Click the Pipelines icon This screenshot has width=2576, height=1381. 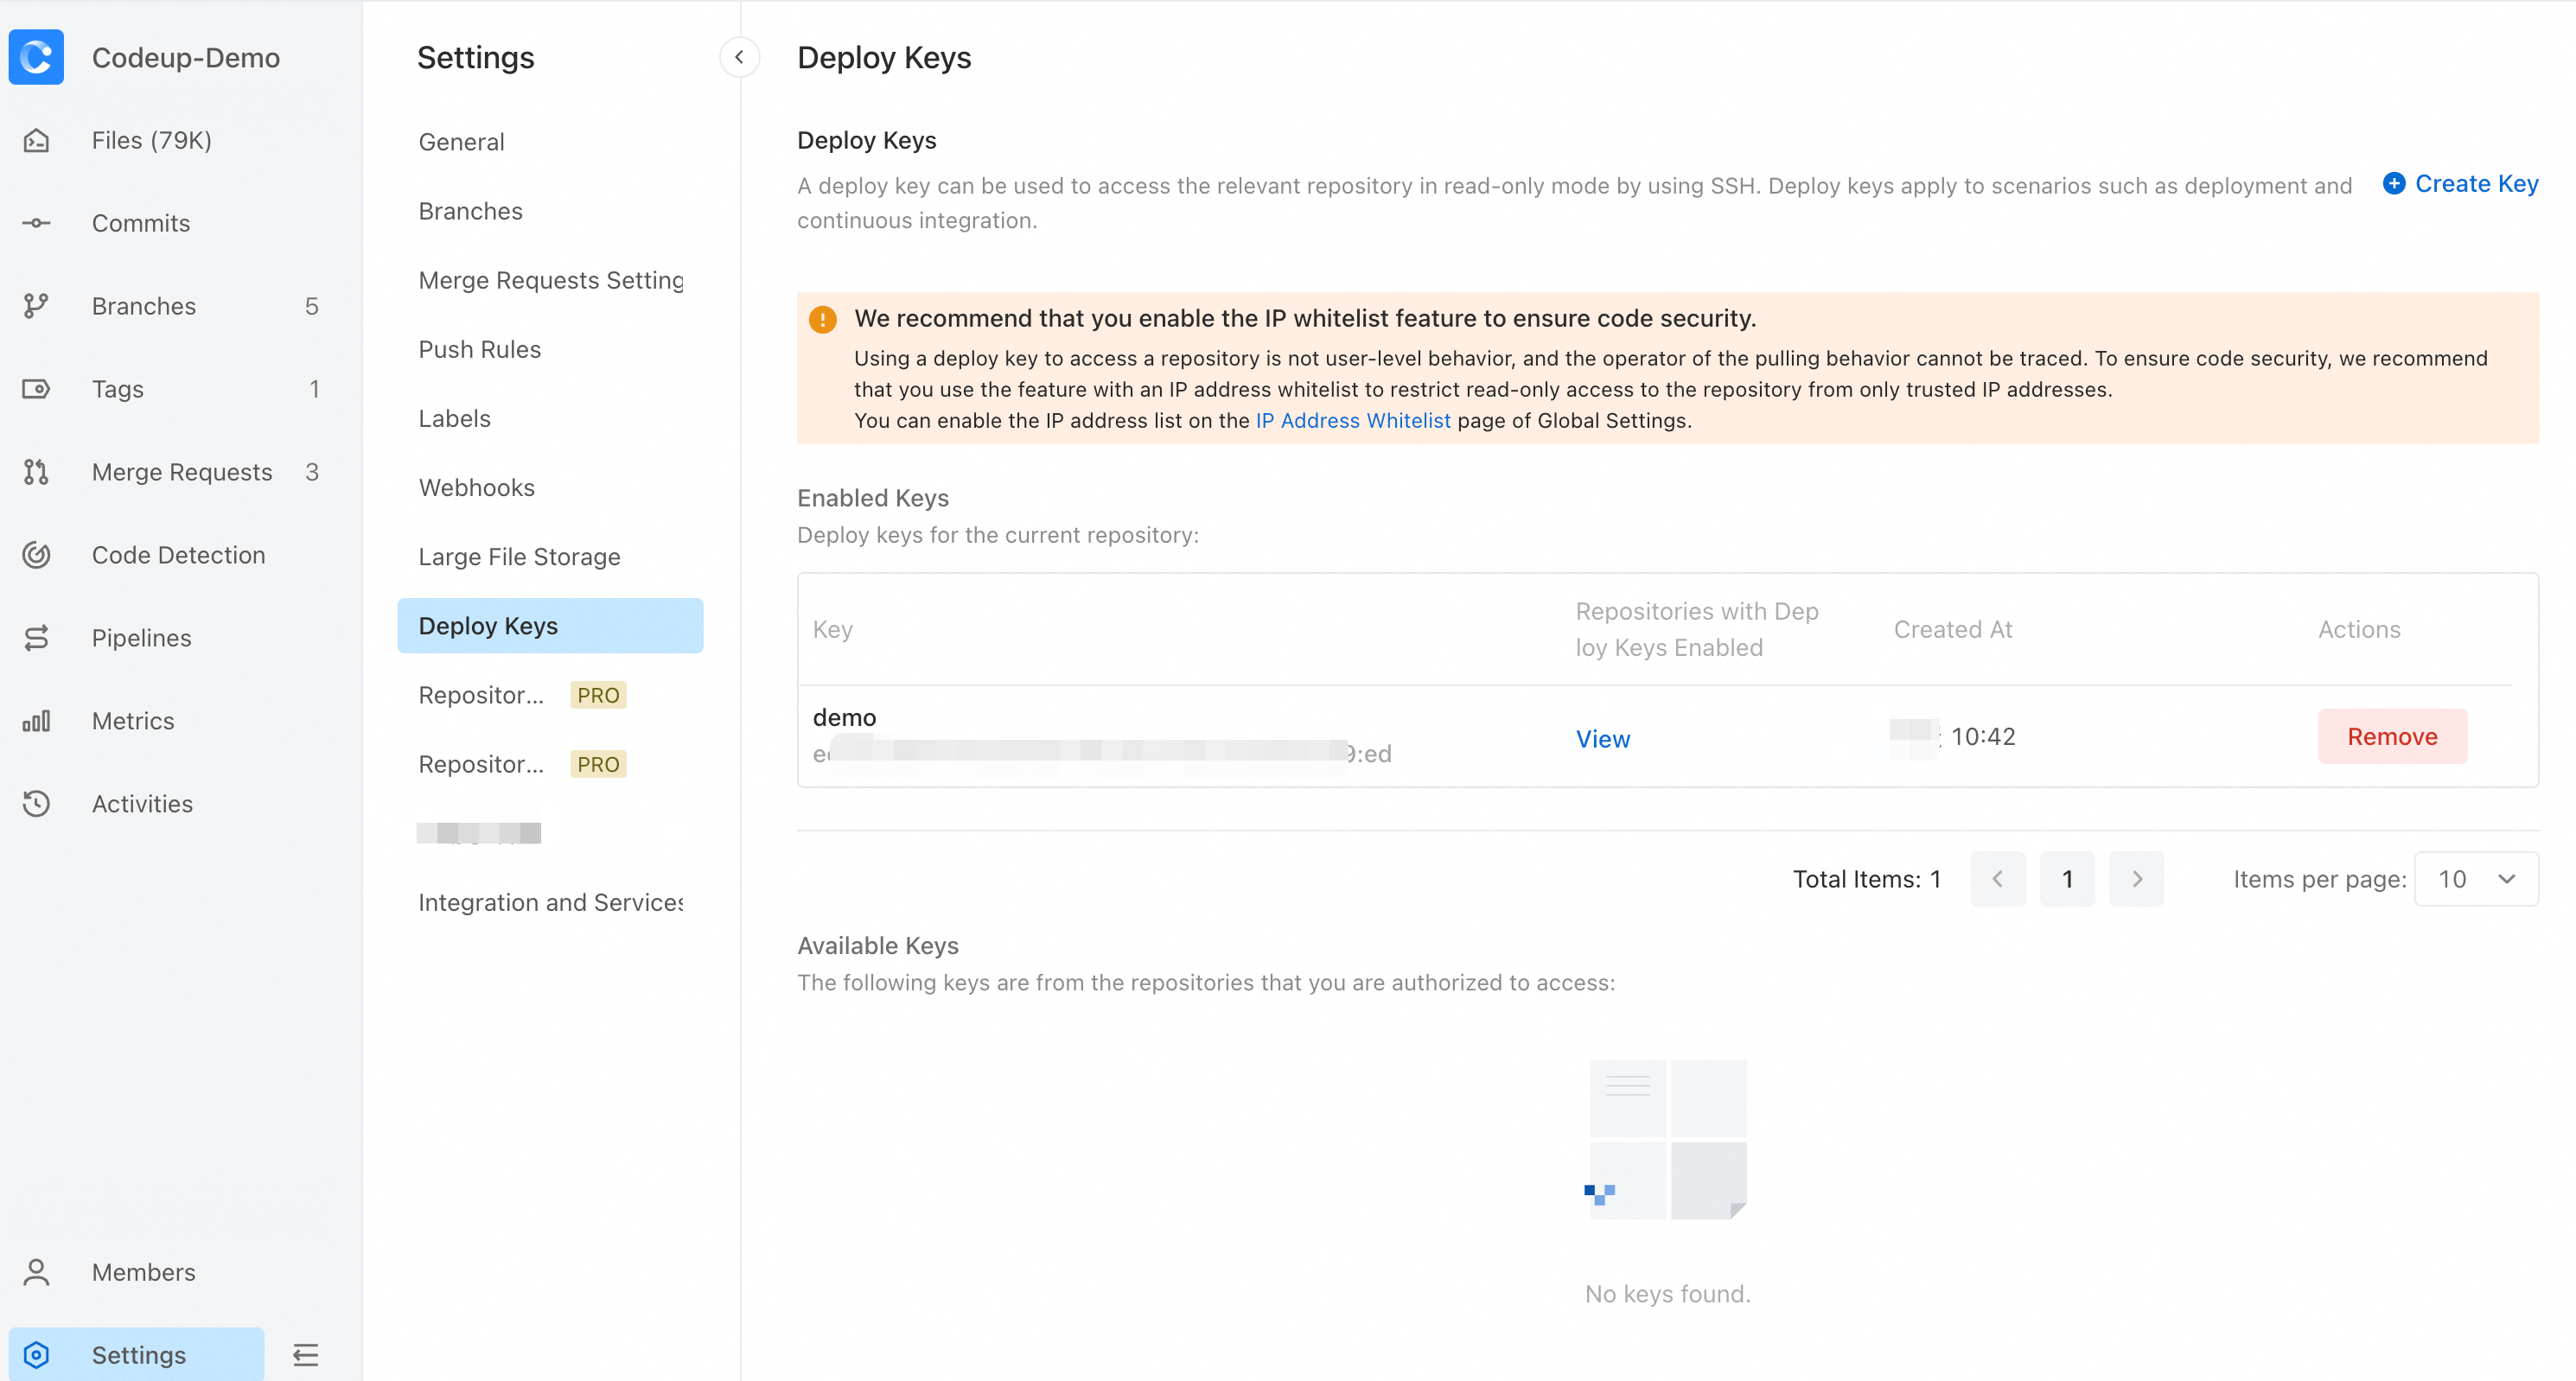click(x=36, y=638)
